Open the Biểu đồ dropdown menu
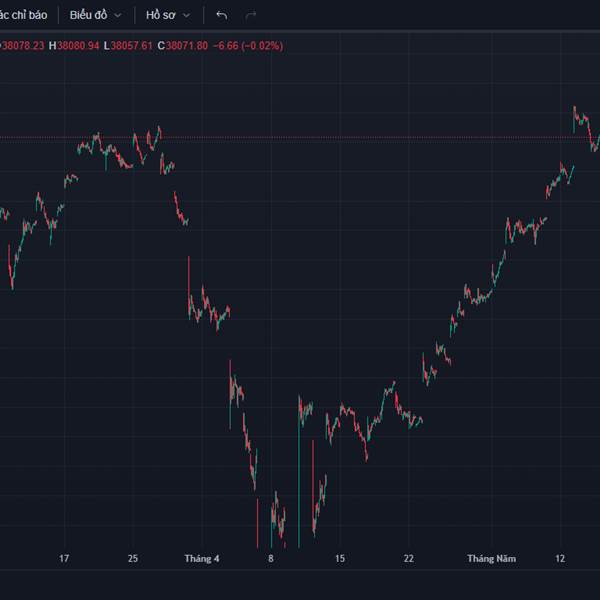The image size is (600, 600). tap(96, 15)
